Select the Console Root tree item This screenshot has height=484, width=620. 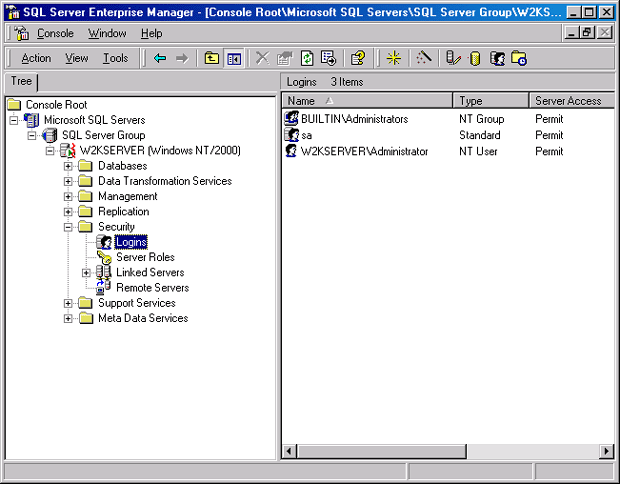point(56,105)
